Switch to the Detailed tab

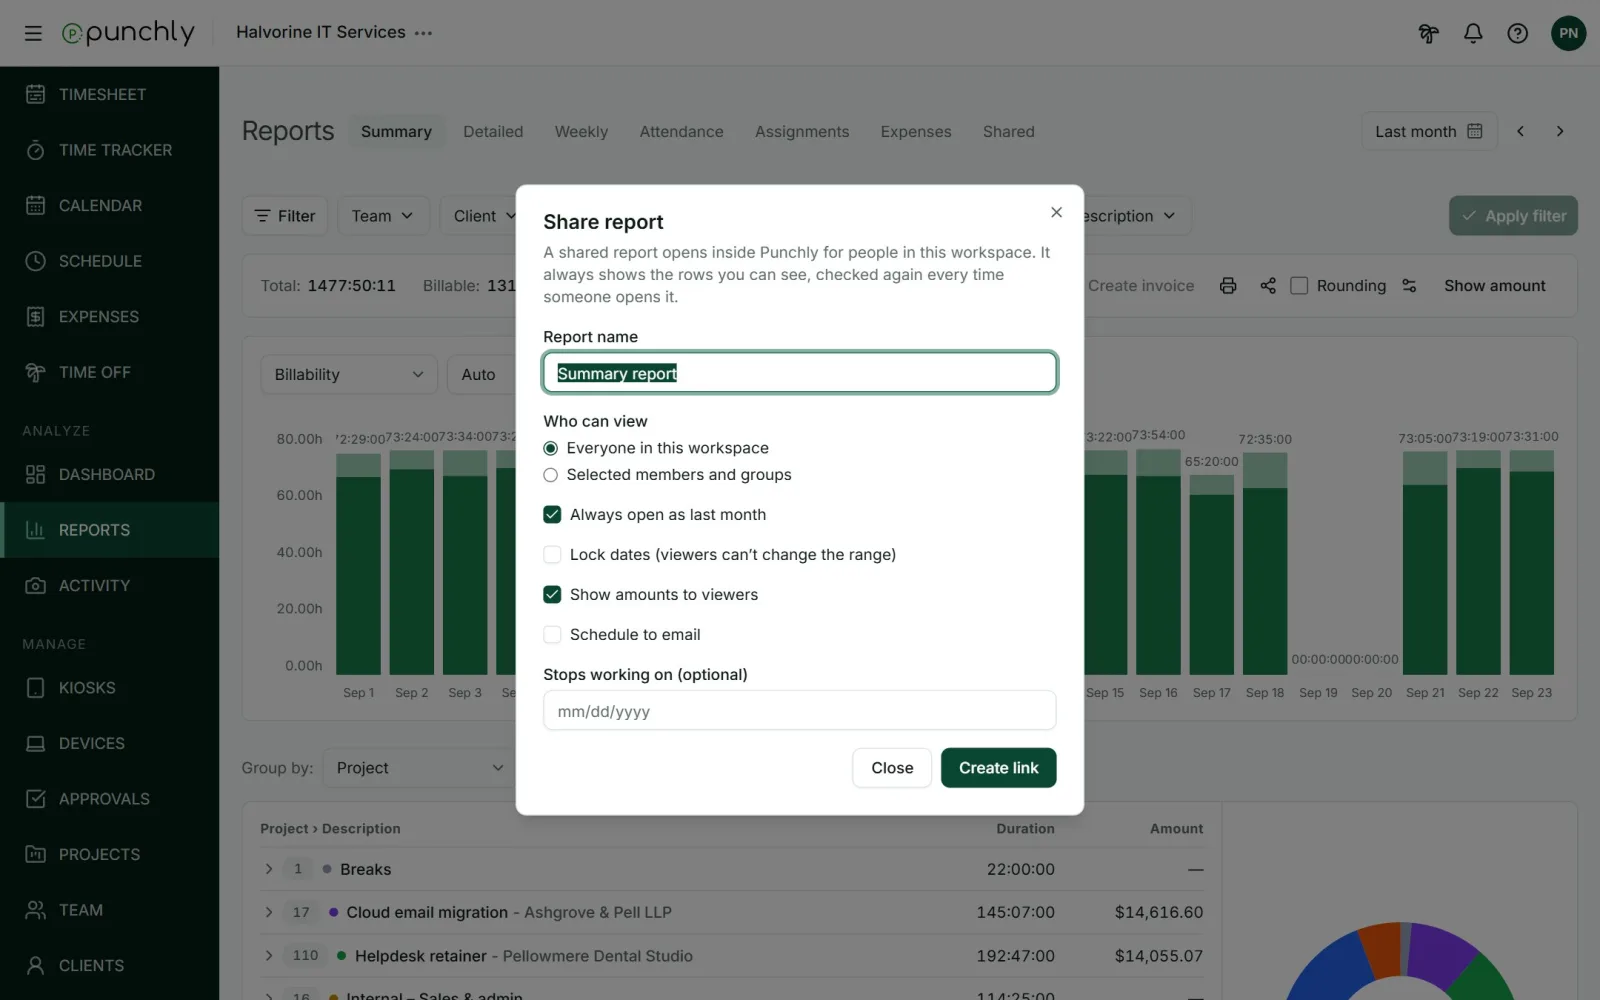493,131
